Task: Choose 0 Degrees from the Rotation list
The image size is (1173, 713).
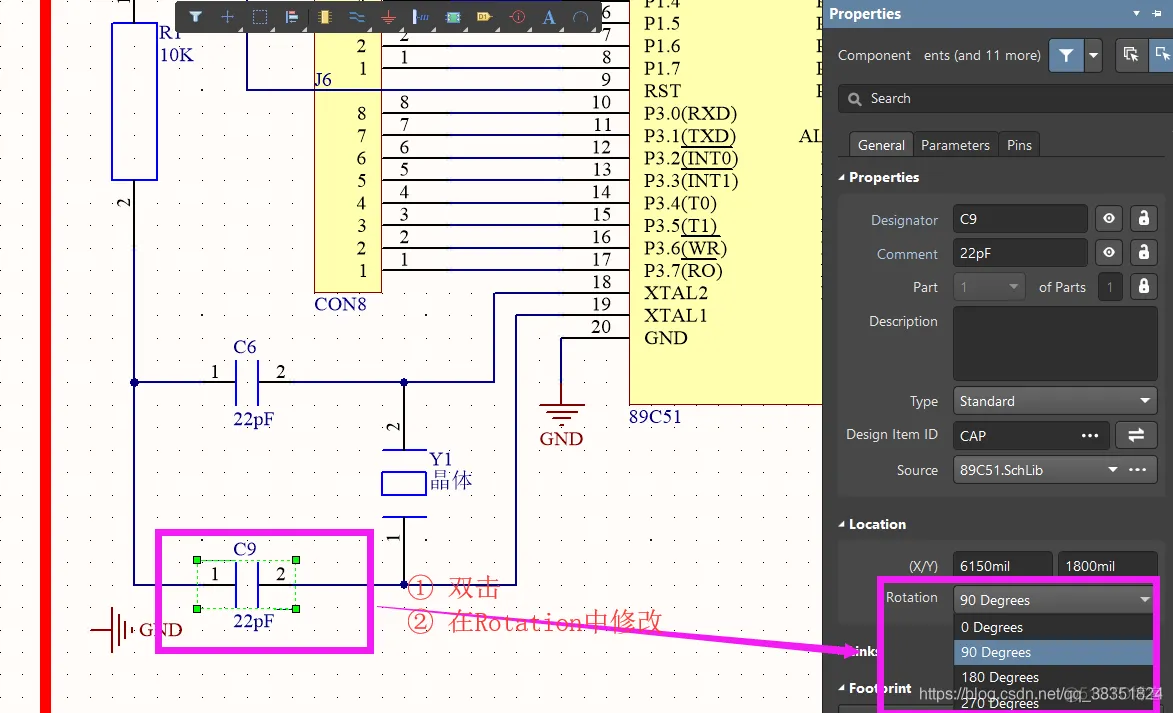Action: pos(1053,627)
